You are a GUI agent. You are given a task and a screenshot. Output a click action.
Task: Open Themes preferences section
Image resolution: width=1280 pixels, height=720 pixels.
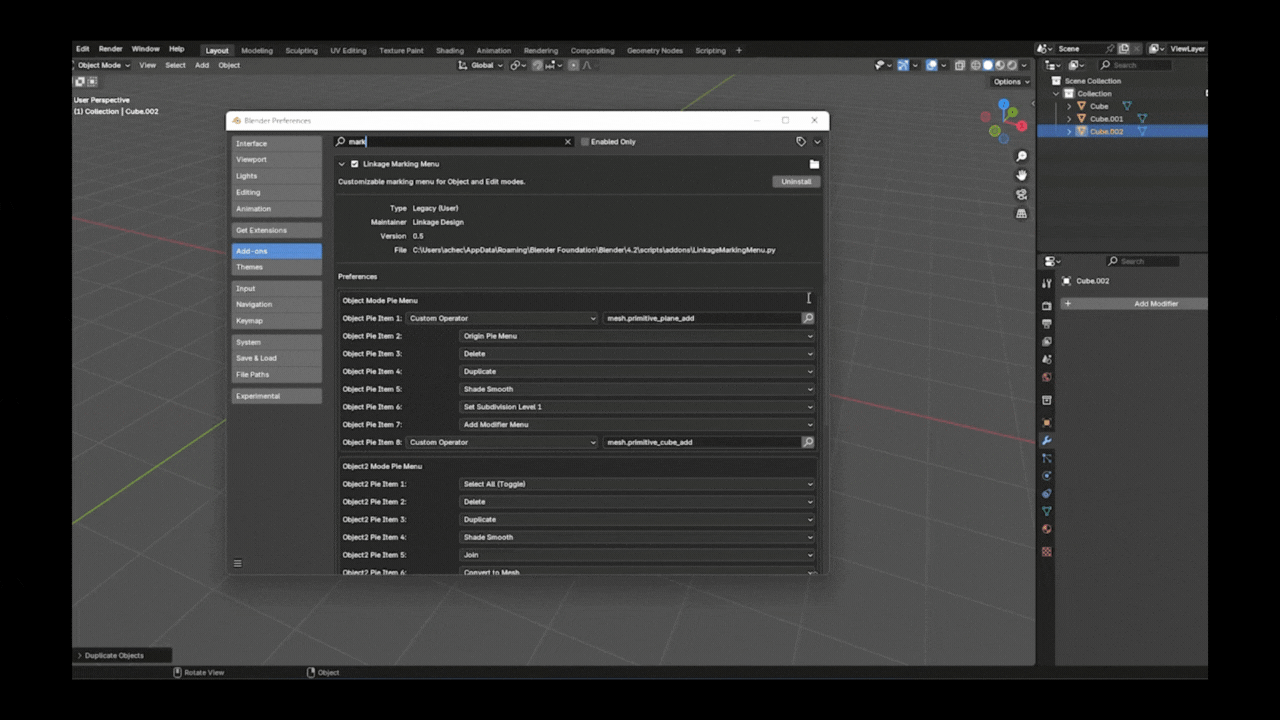pyautogui.click(x=277, y=267)
